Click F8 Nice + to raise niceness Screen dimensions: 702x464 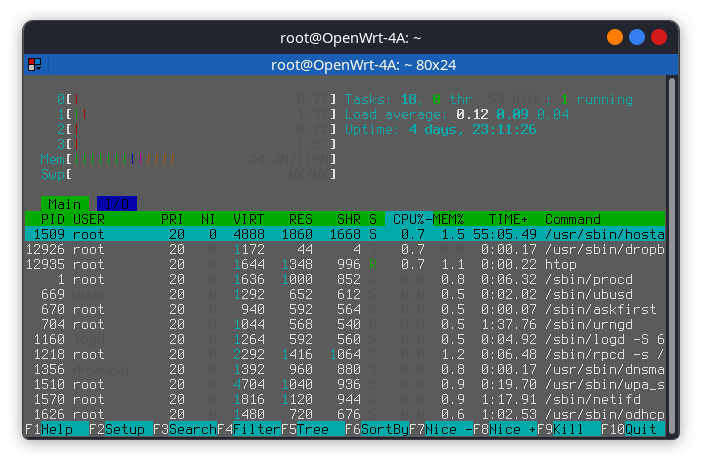click(x=505, y=429)
